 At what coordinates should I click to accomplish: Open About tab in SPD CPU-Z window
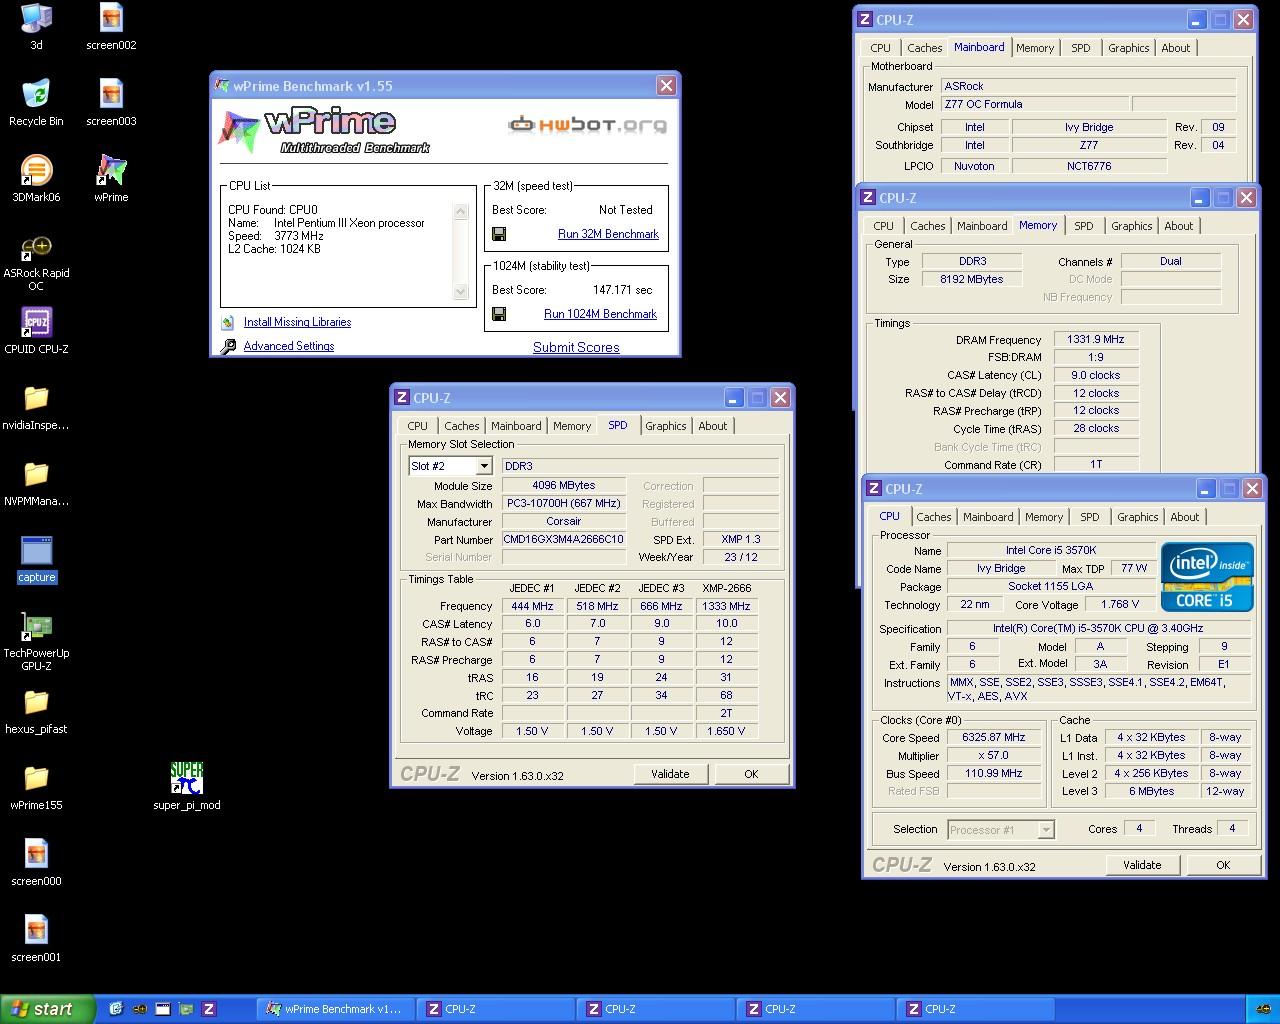[713, 426]
